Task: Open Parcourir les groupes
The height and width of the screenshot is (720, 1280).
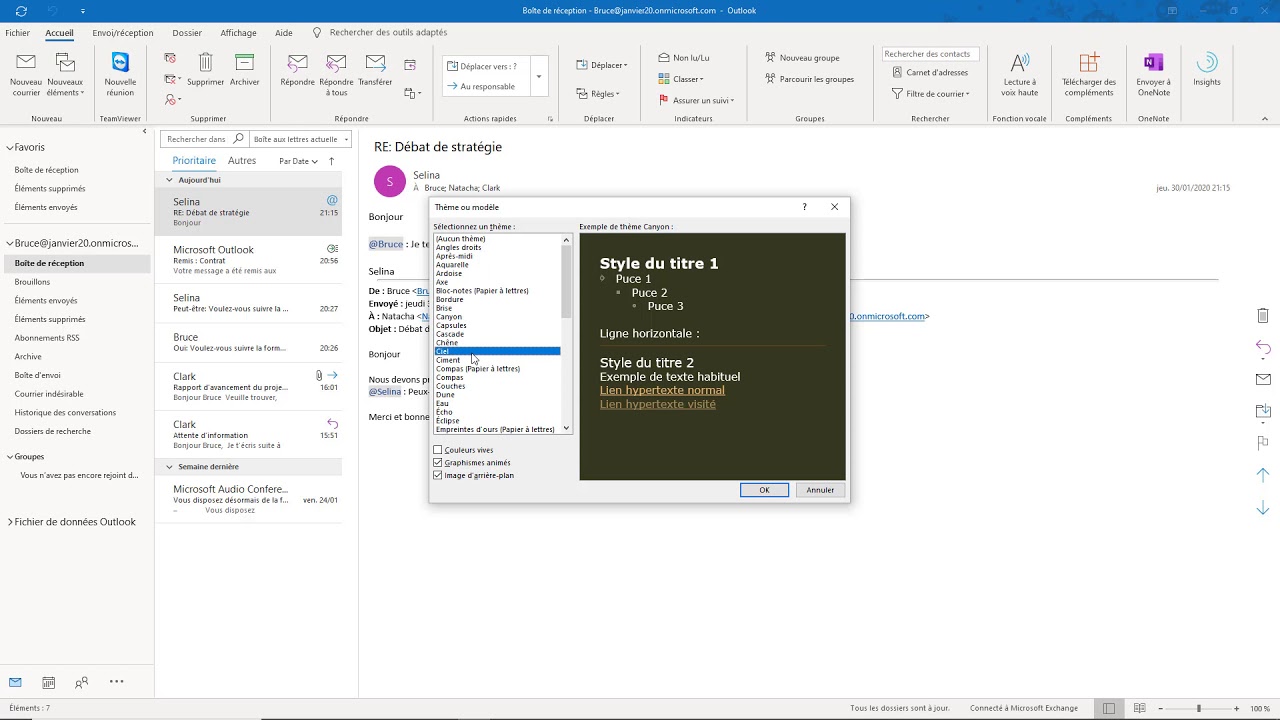Action: click(x=809, y=79)
